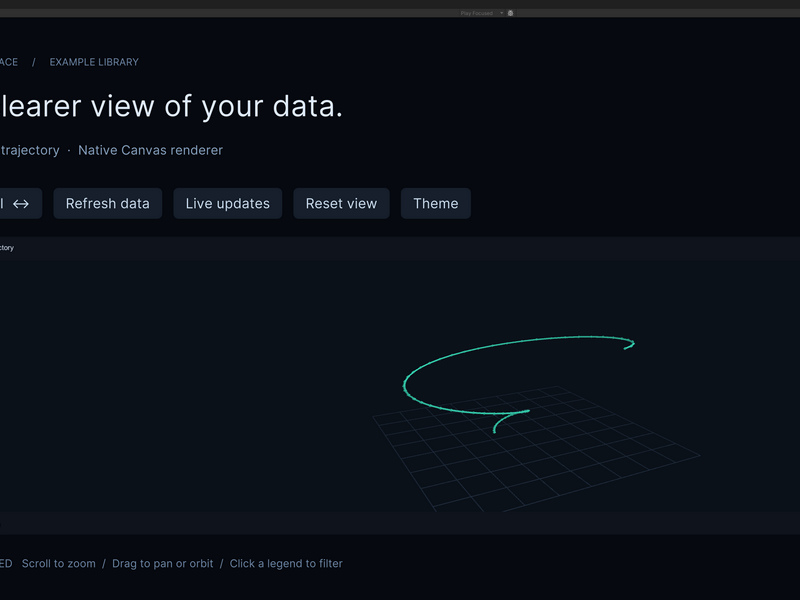Click the Reset view button
Screen dimensions: 800x600
tap(341, 204)
